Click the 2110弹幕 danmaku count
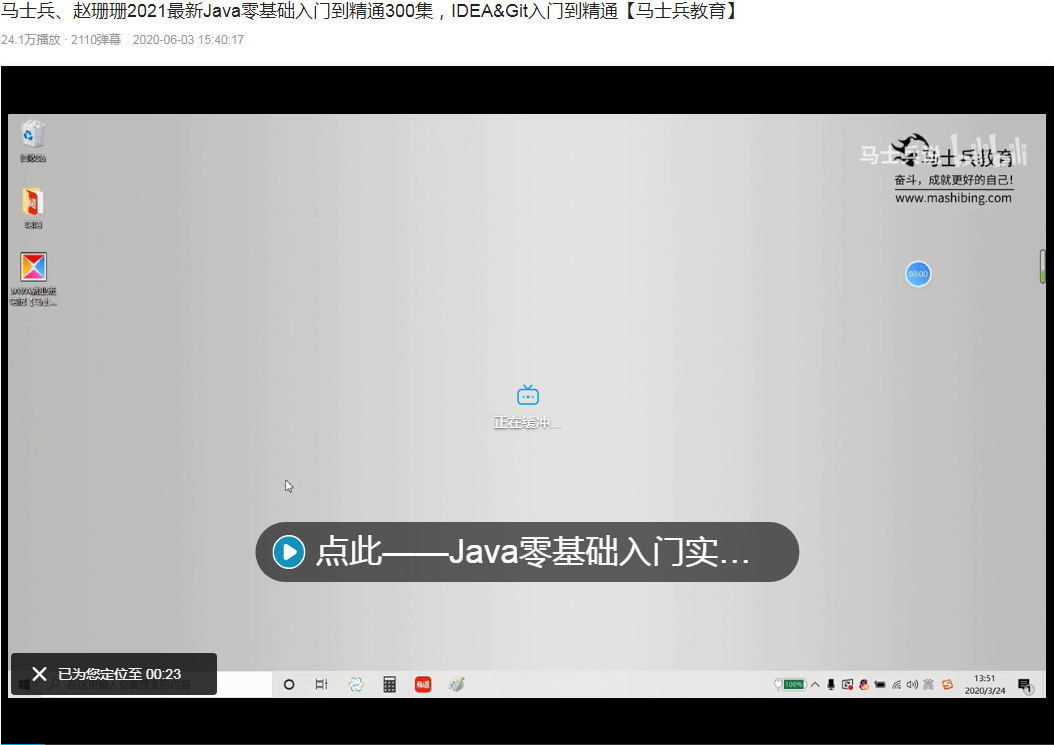 pyautogui.click(x=96, y=40)
